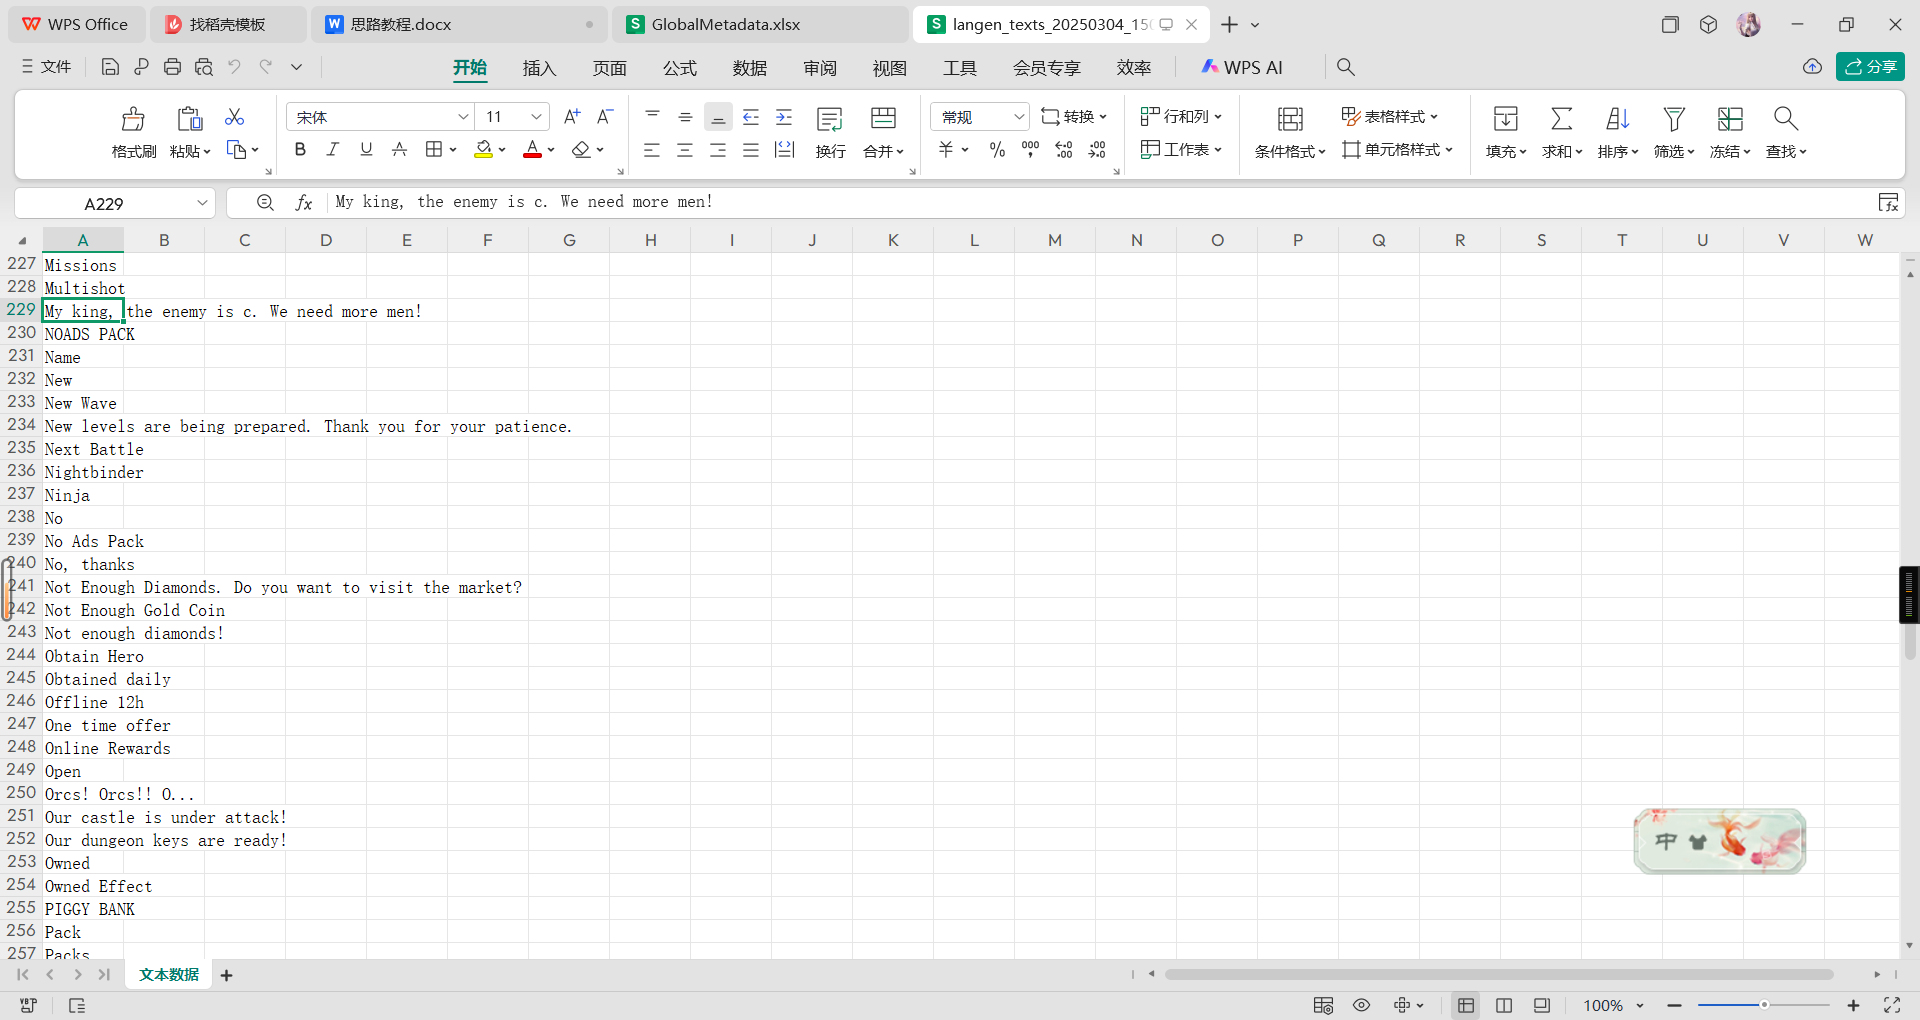Click the Print icon in quick toolbar

pyautogui.click(x=172, y=67)
